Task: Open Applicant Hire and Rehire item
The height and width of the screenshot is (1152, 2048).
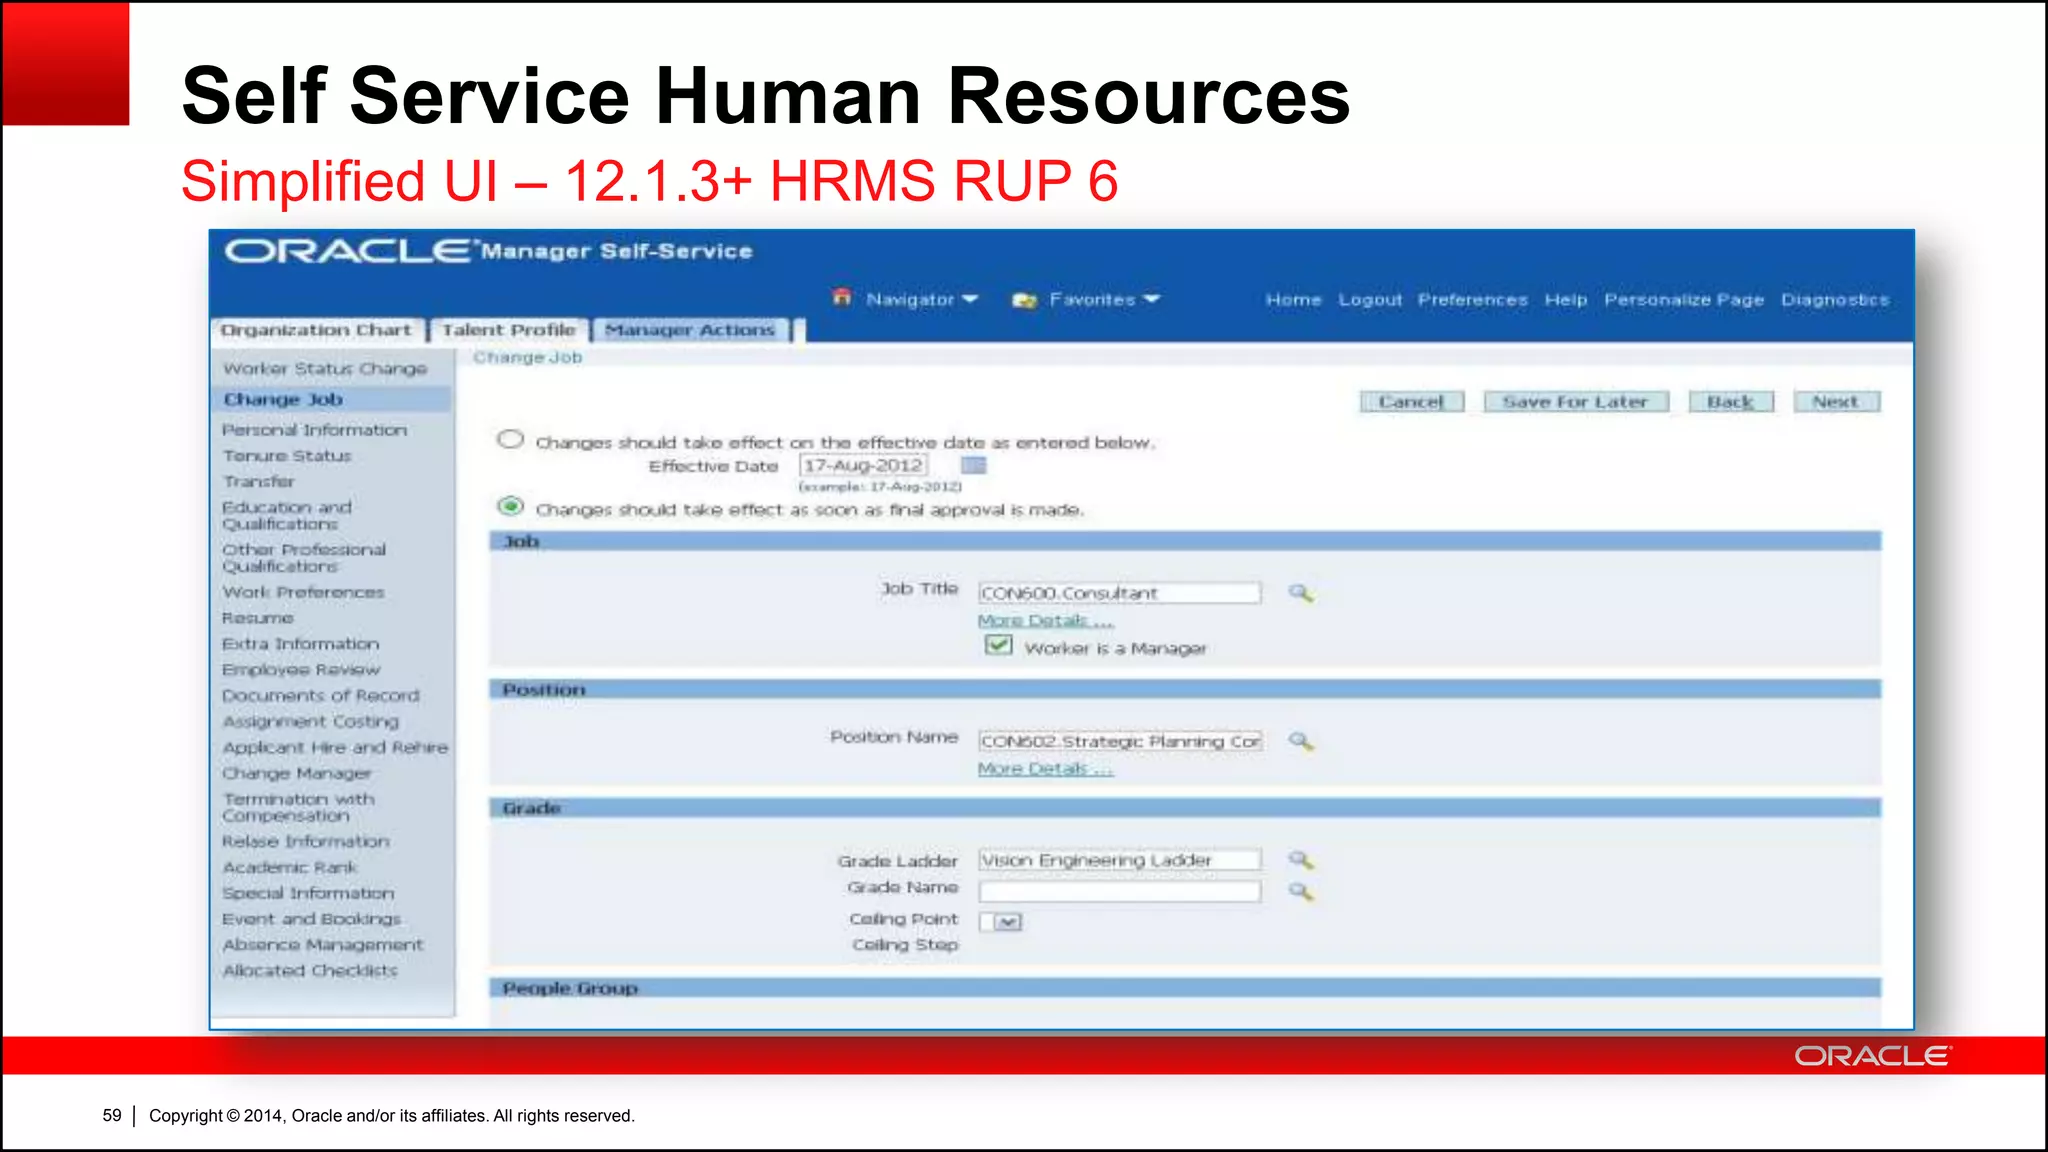Action: pyautogui.click(x=335, y=748)
